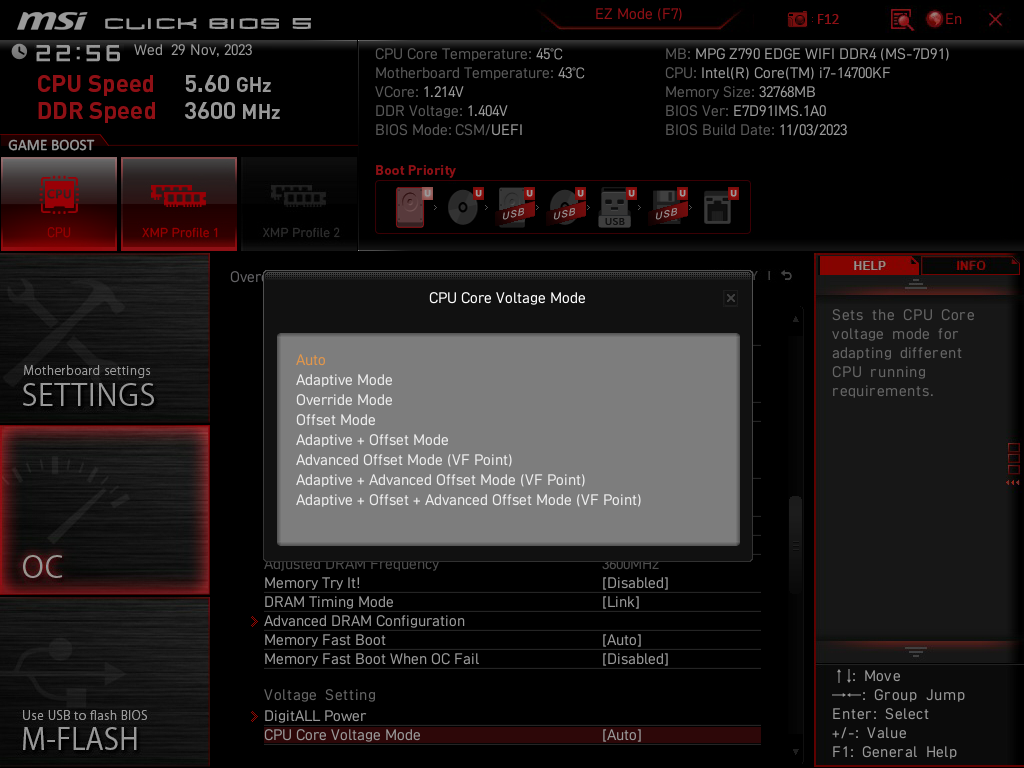Click the scroll-down arrow of settings list
Screen dimensions: 1024x768
click(x=795, y=752)
